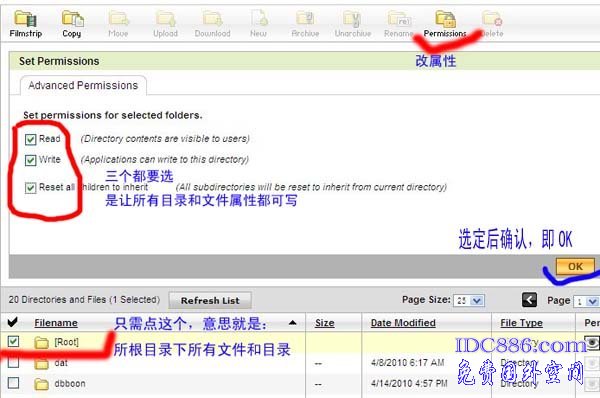This screenshot has height=398, width=600.
Task: Sort list by Date Modified
Action: 403,323
